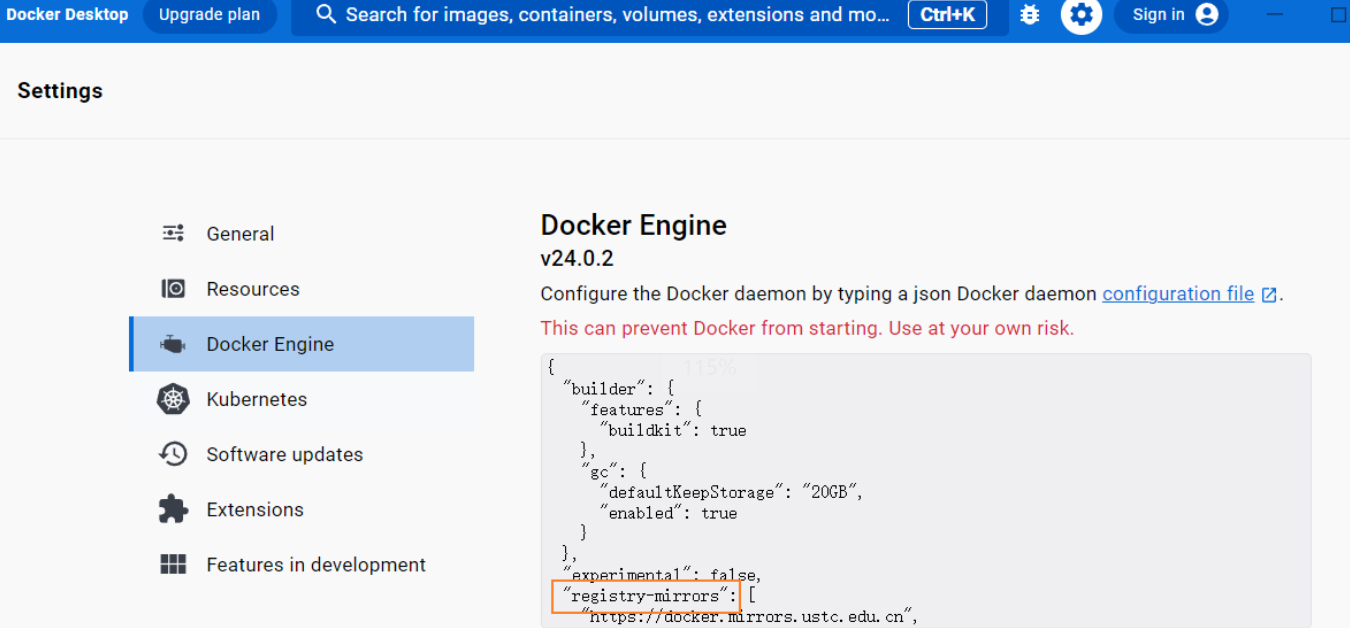Click the search magnifier icon
1350x628 pixels.
pos(325,14)
